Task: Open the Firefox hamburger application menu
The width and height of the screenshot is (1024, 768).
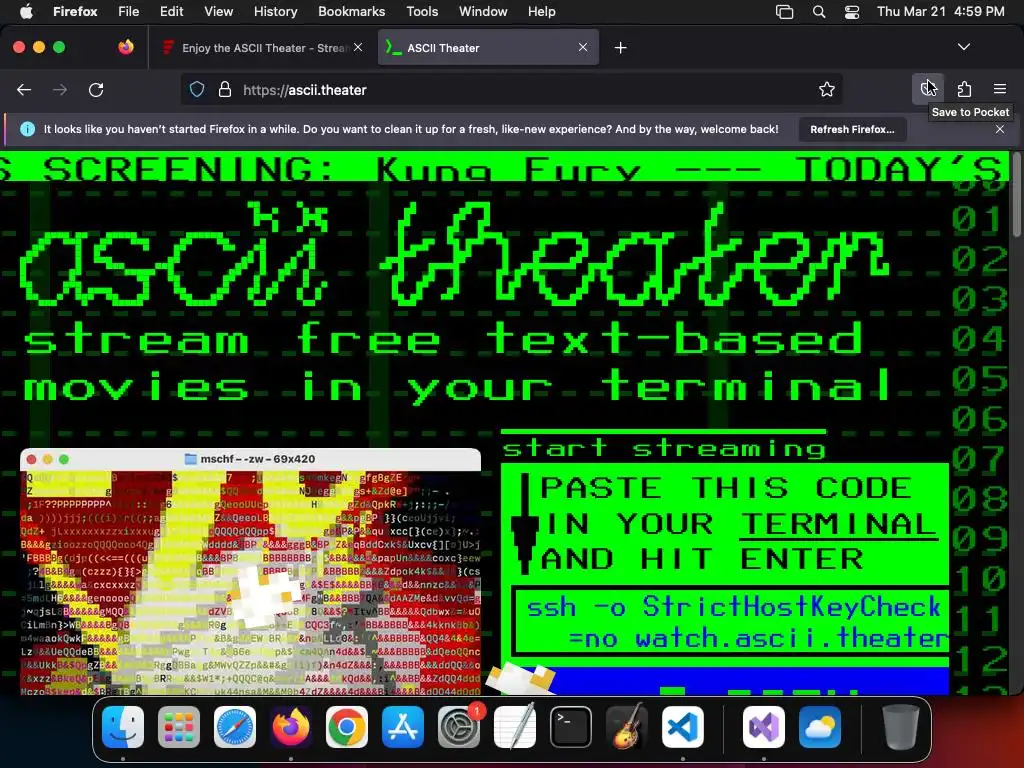Action: coord(1000,89)
